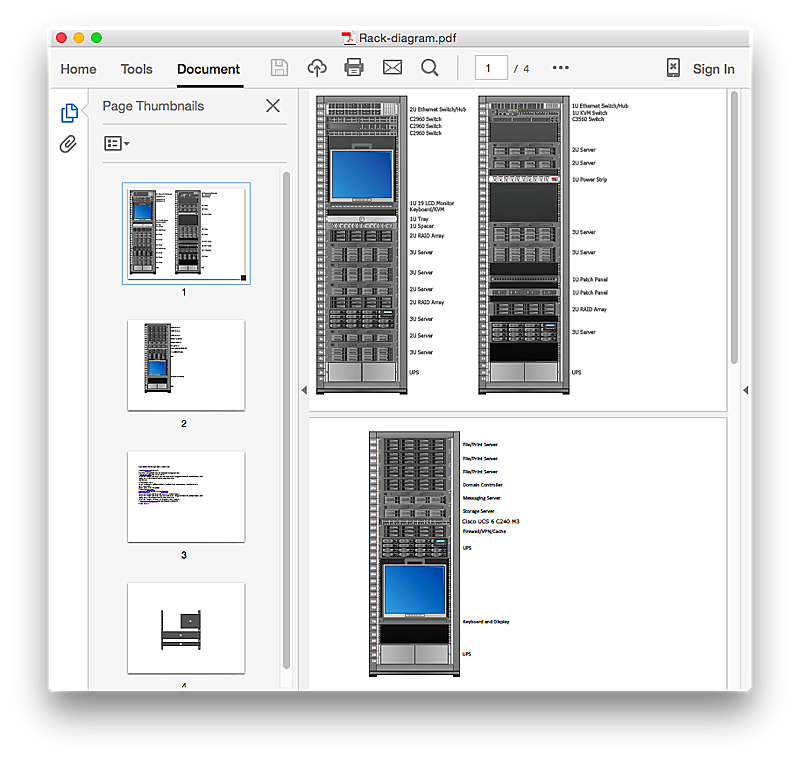Screen dimensions: 800x761
Task: Click the Save file floppy disk icon
Action: click(280, 68)
